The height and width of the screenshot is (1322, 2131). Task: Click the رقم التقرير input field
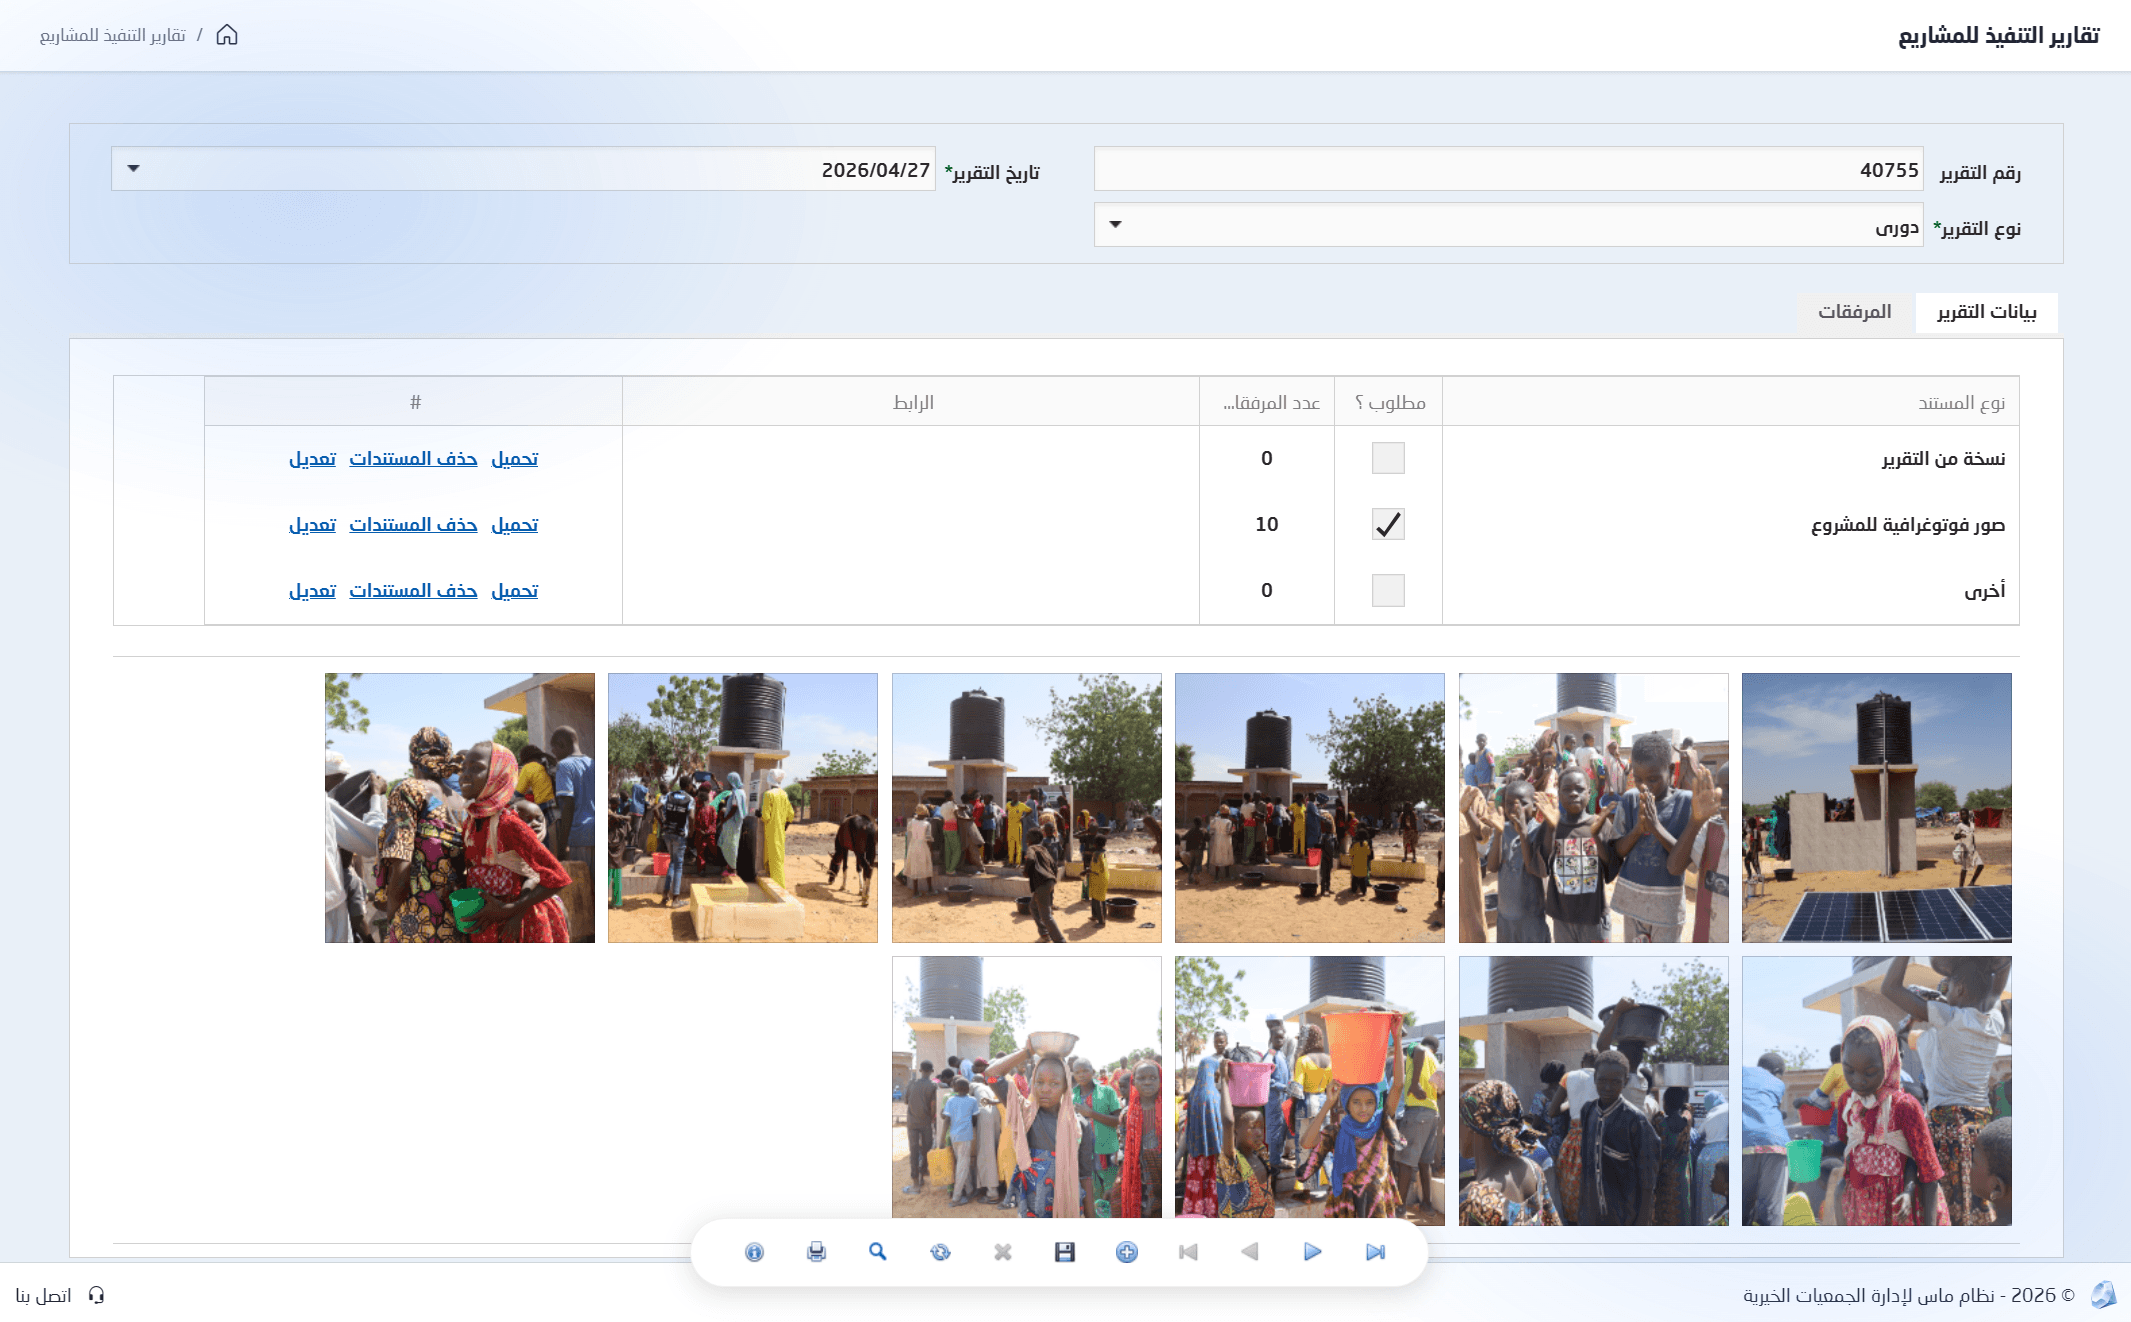(1508, 169)
